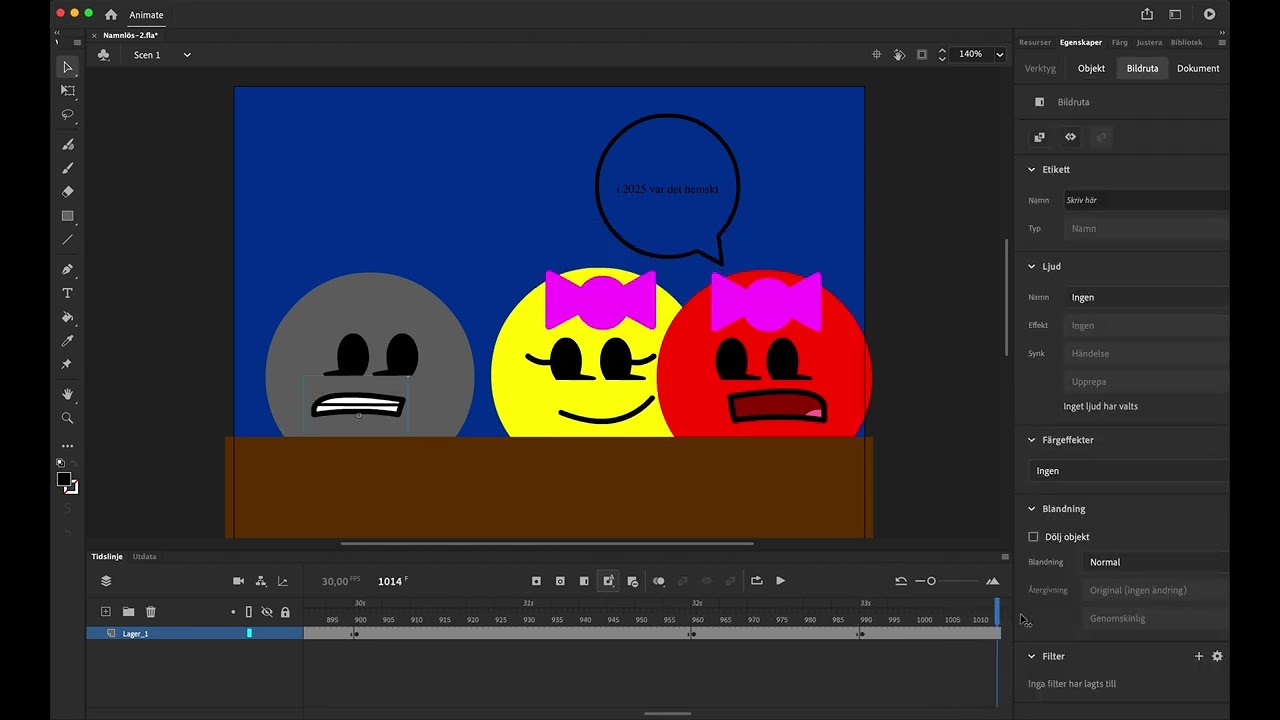
Task: Play the timeline animation
Action: (781, 581)
